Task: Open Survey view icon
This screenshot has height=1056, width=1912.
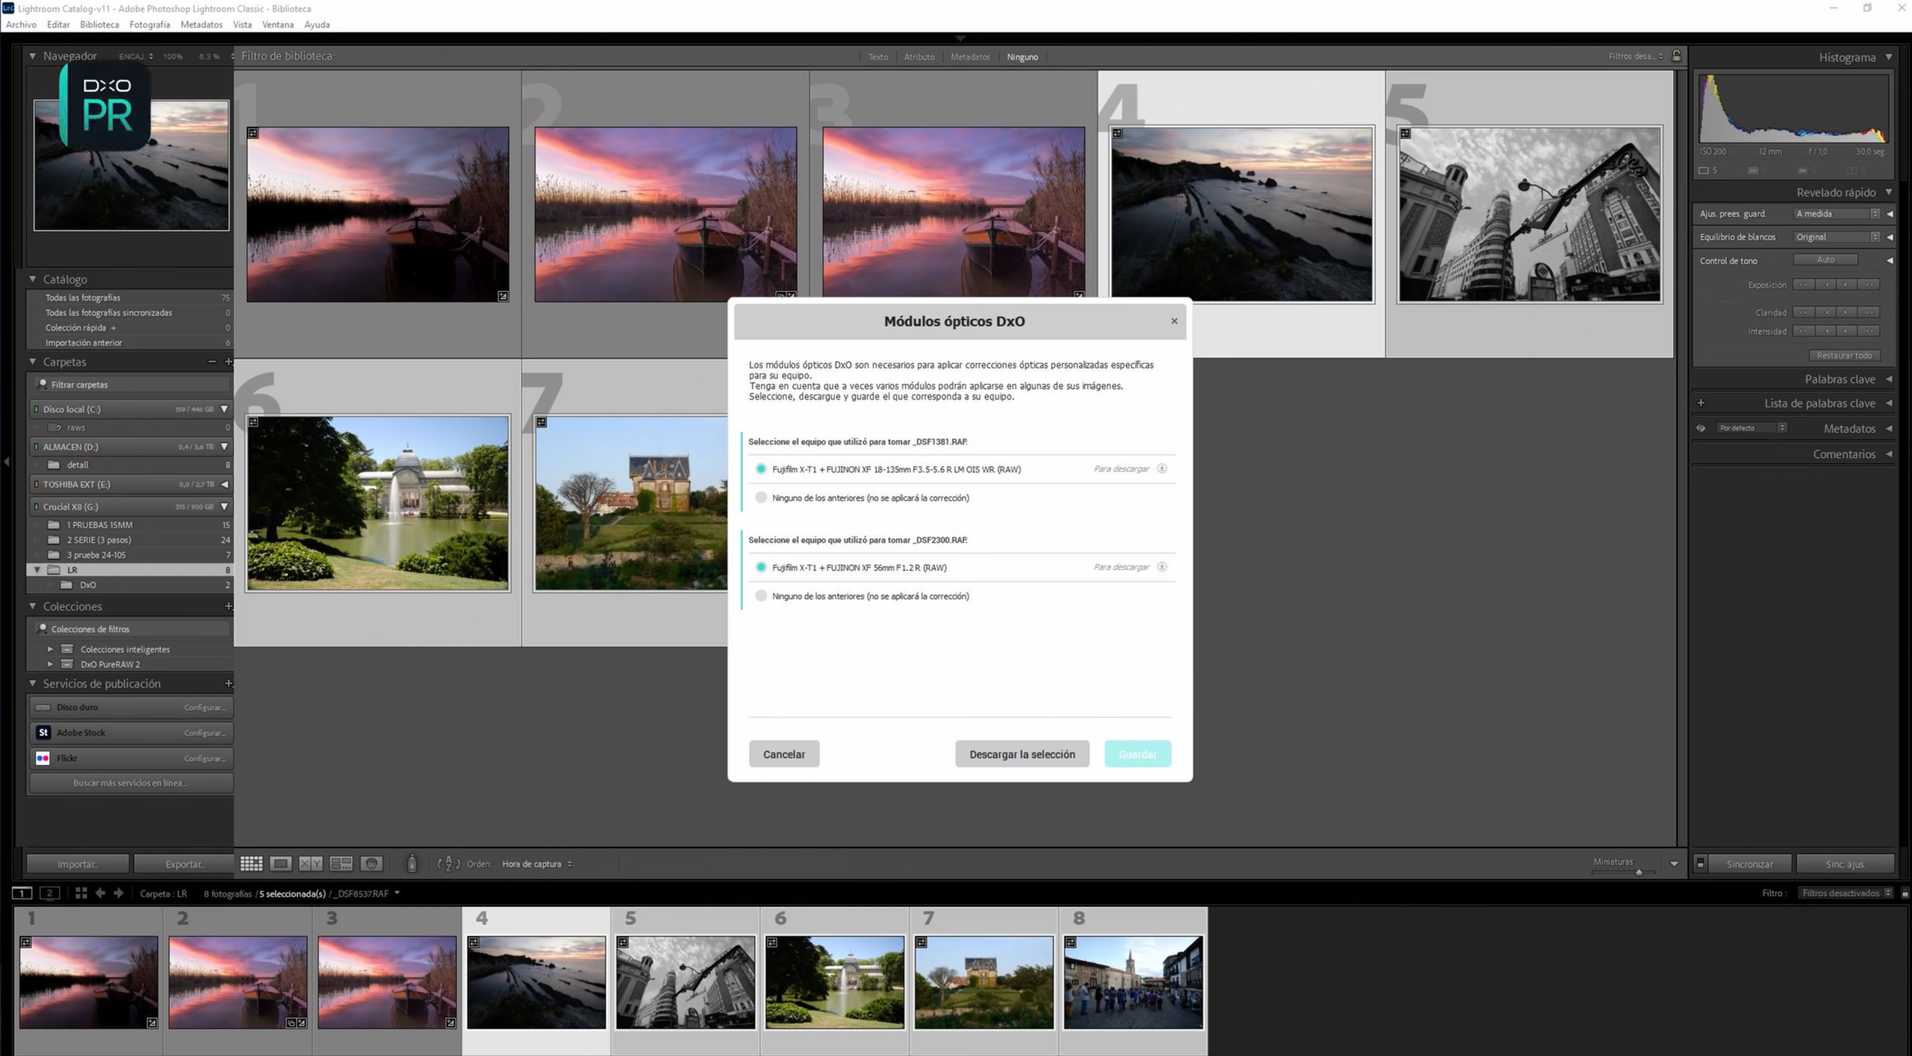Action: pos(341,864)
